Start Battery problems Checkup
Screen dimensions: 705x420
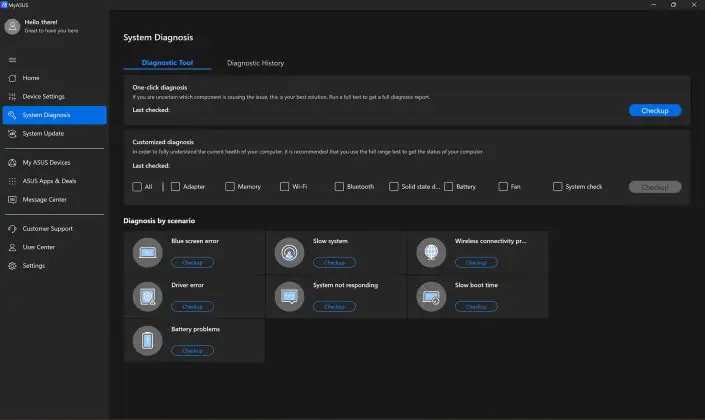192,351
